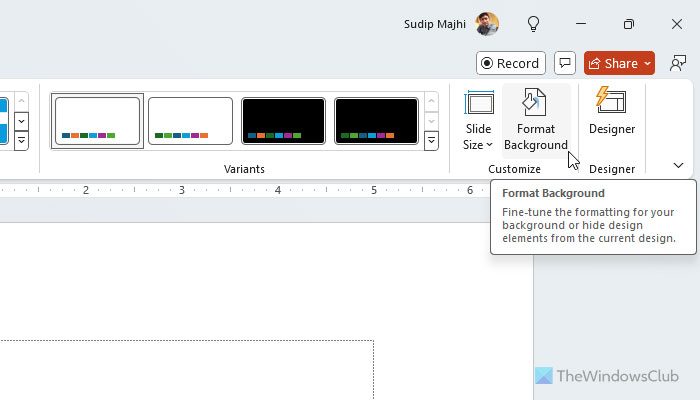Expand the Themes gallery More arrow
This screenshot has height=400, width=700.
(21, 141)
